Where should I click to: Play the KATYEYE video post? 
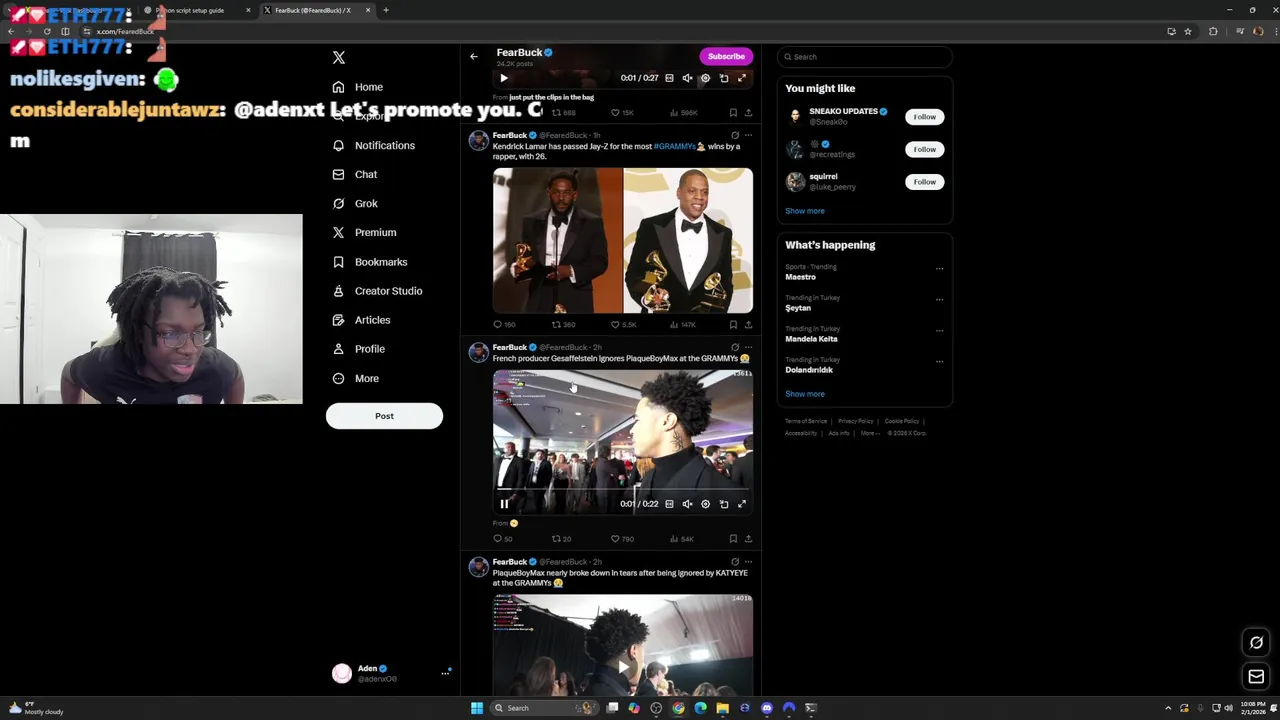click(x=623, y=666)
